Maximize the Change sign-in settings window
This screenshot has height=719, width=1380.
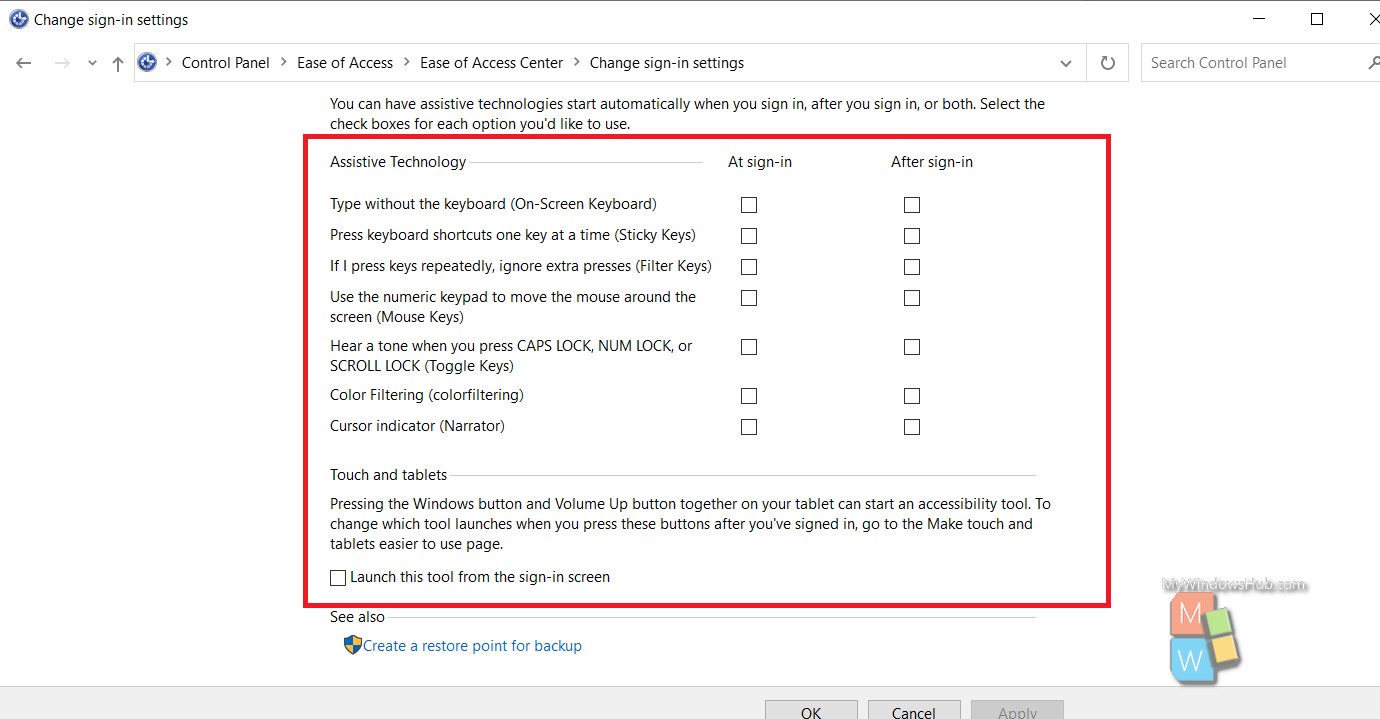1317,19
